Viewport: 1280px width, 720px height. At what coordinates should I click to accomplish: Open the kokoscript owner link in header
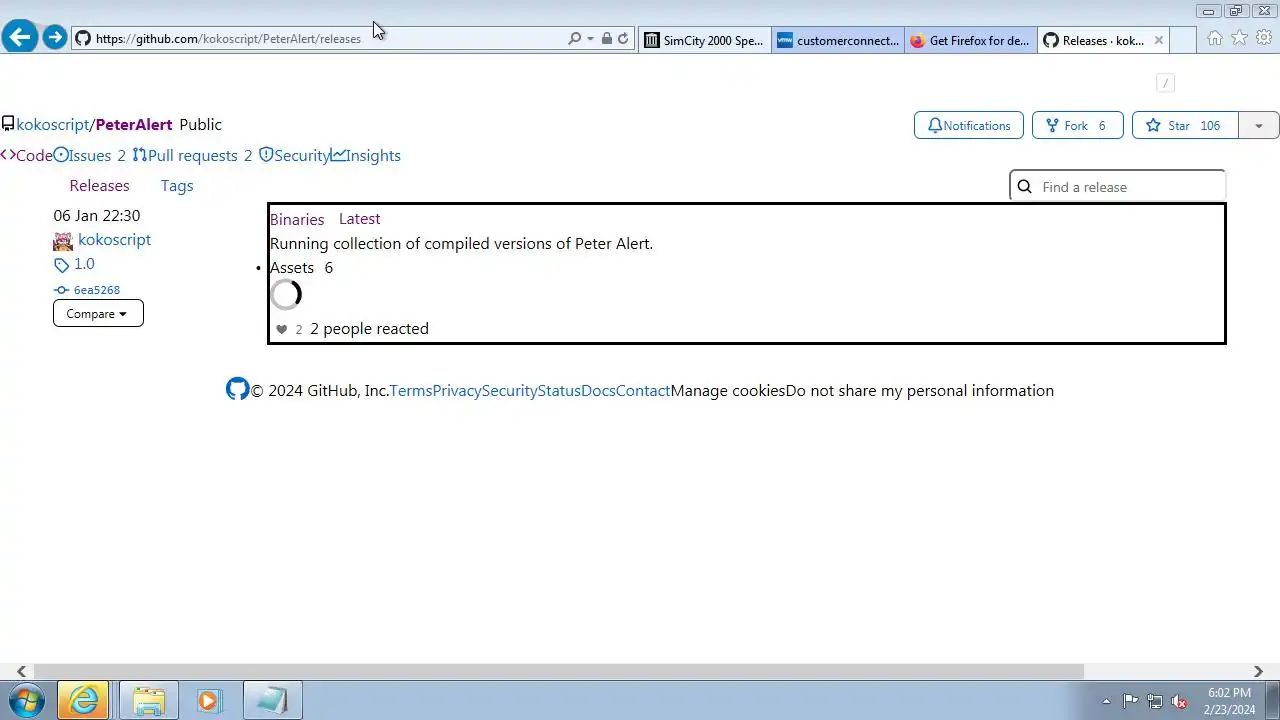[x=53, y=125]
